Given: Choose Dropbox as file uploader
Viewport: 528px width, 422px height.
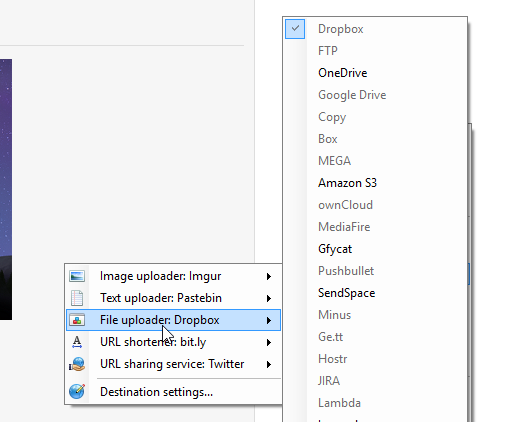Looking at the screenshot, I should tap(375, 29).
